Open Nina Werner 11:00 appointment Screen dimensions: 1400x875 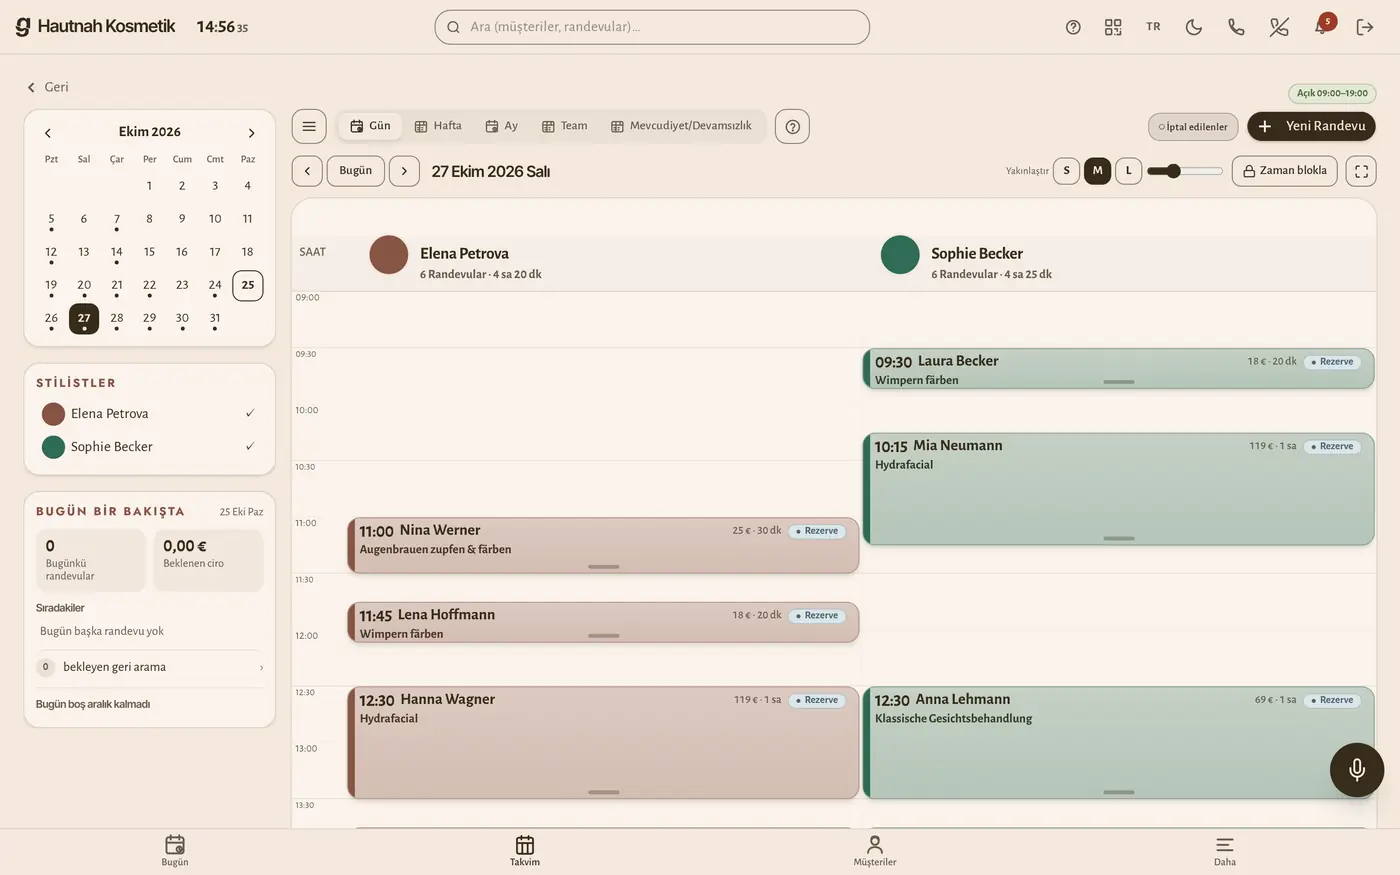603,545
